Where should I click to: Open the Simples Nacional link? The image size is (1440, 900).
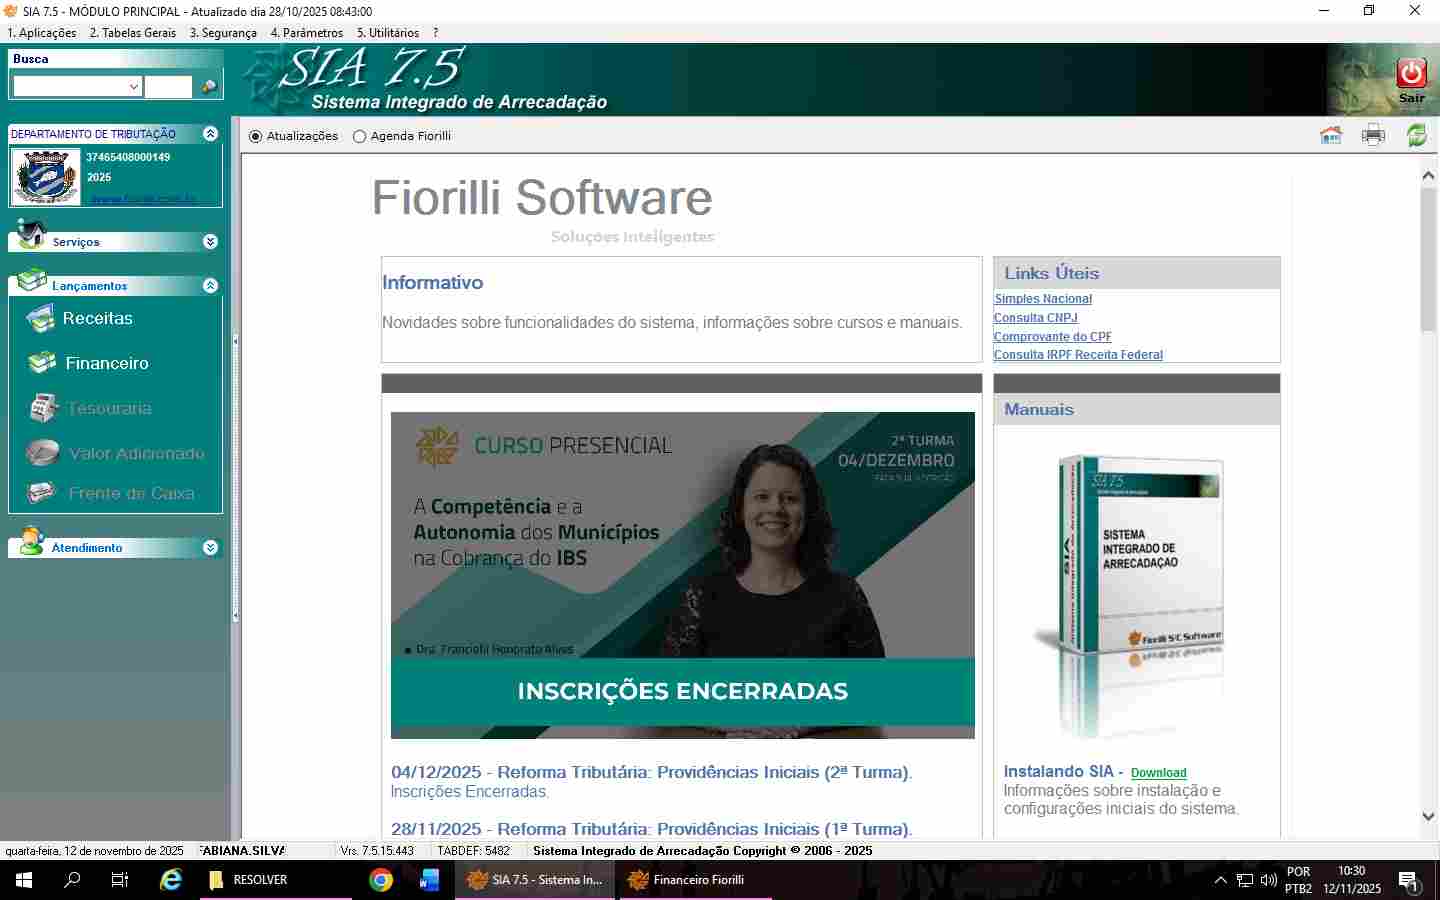tap(1043, 299)
